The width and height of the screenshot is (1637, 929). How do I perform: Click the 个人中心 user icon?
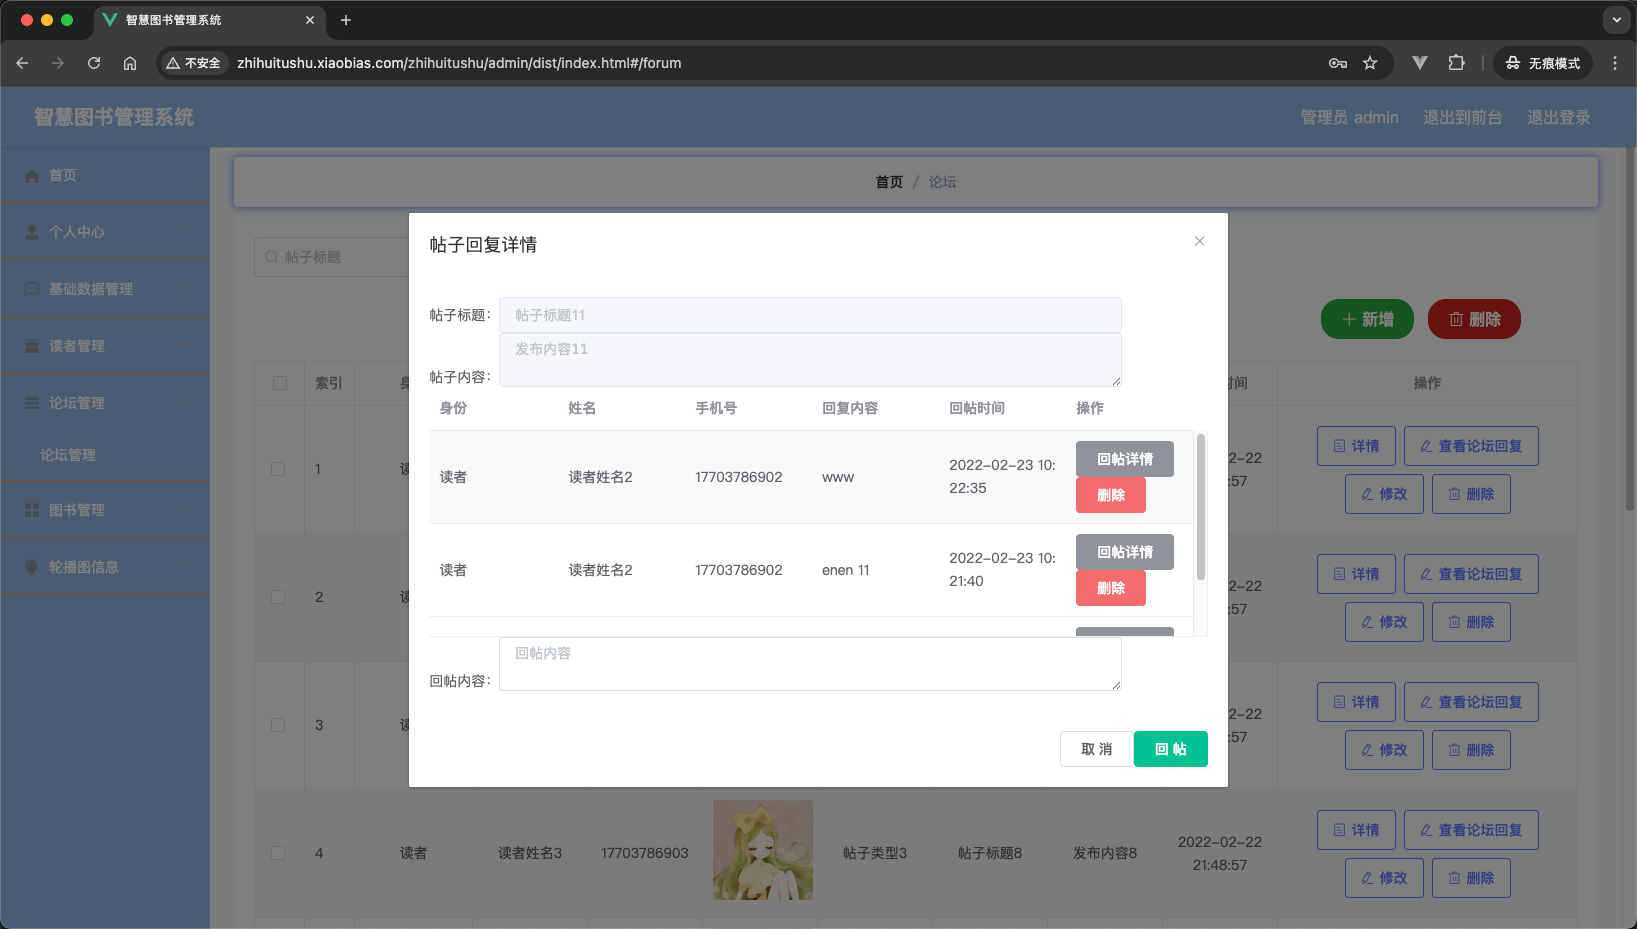pyautogui.click(x=32, y=232)
